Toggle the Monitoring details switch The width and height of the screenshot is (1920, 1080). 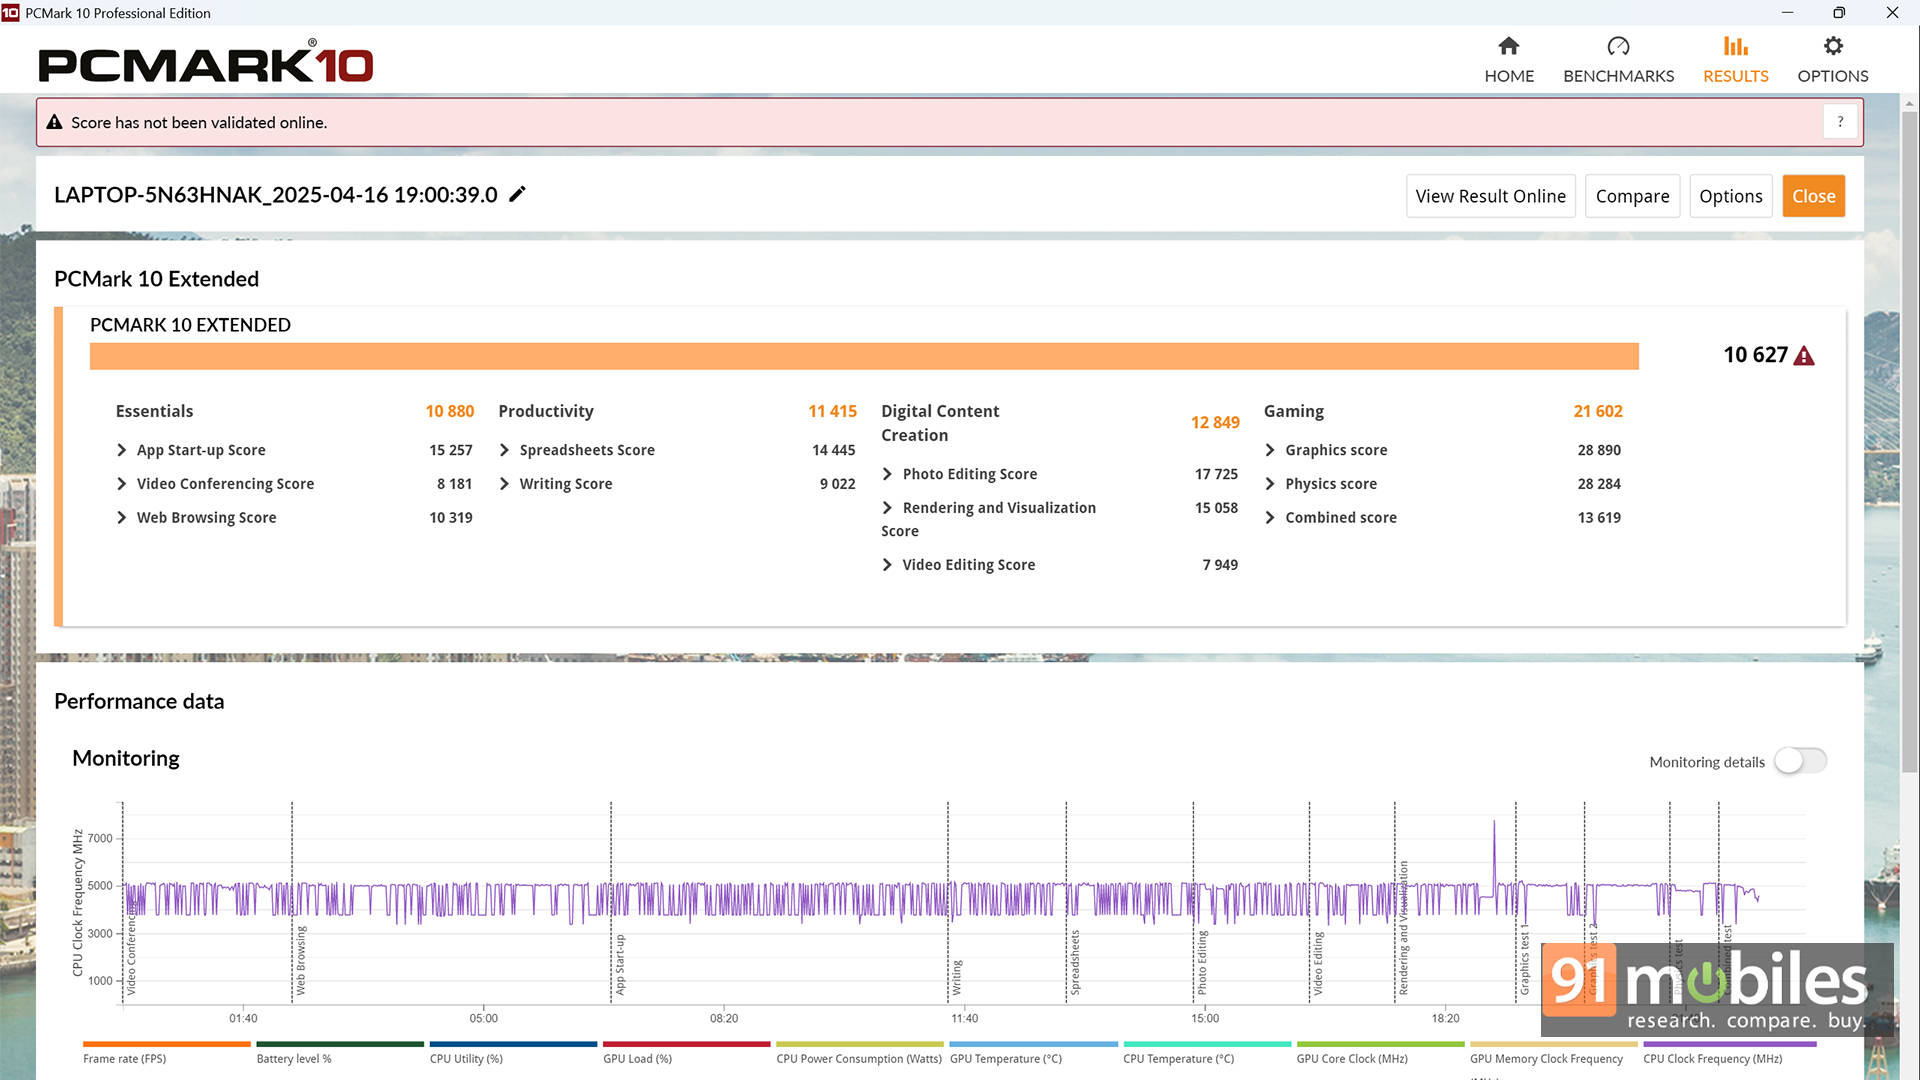[1800, 761]
